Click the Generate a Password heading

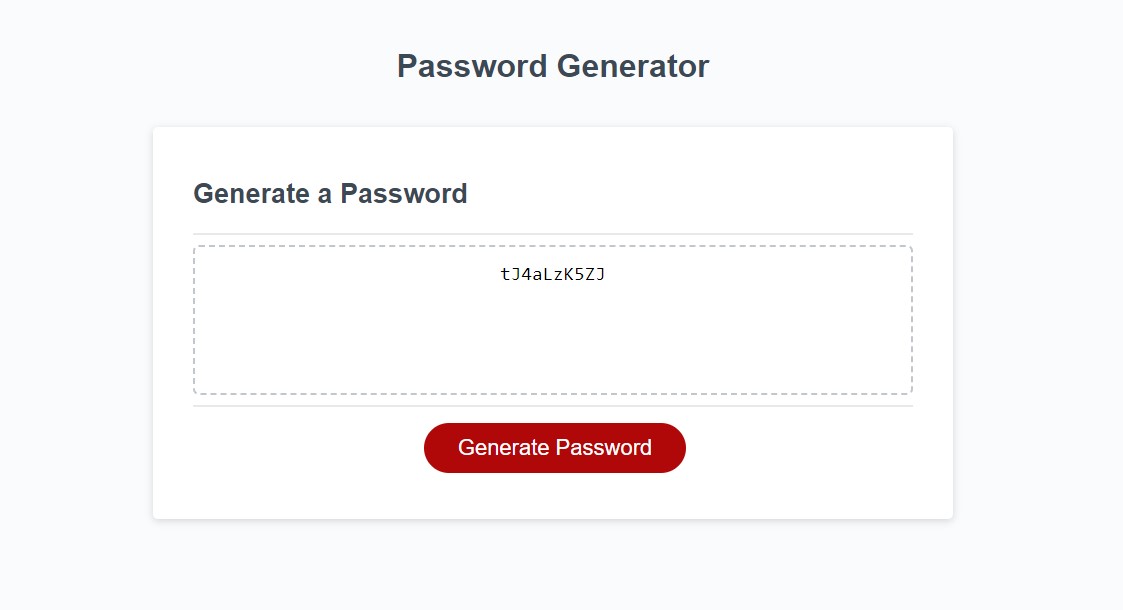(x=330, y=194)
